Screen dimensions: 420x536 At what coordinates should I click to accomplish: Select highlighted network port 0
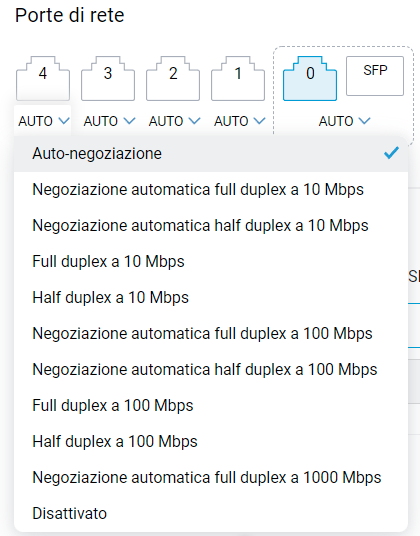(310, 79)
